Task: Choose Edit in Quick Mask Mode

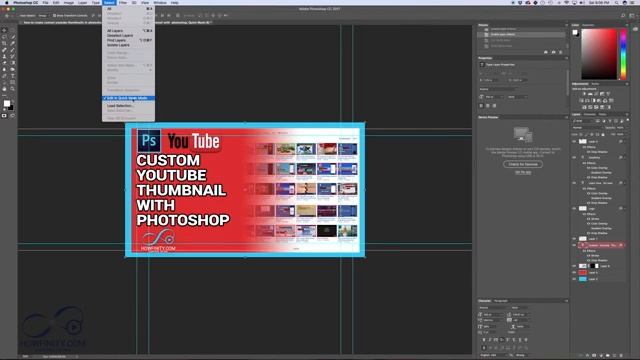Action: 128,98
